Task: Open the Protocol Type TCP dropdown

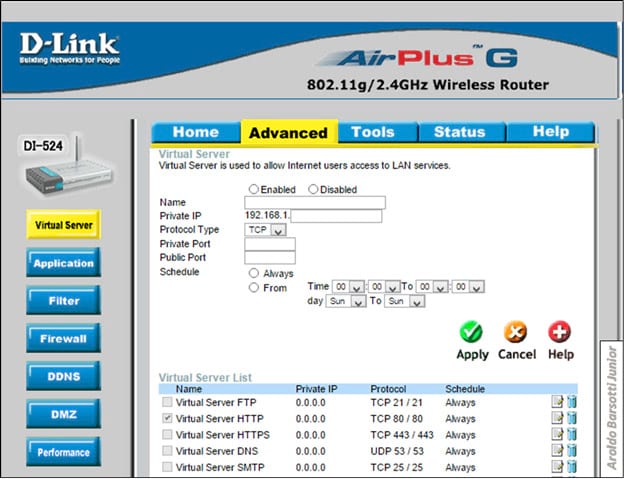Action: 265,230
